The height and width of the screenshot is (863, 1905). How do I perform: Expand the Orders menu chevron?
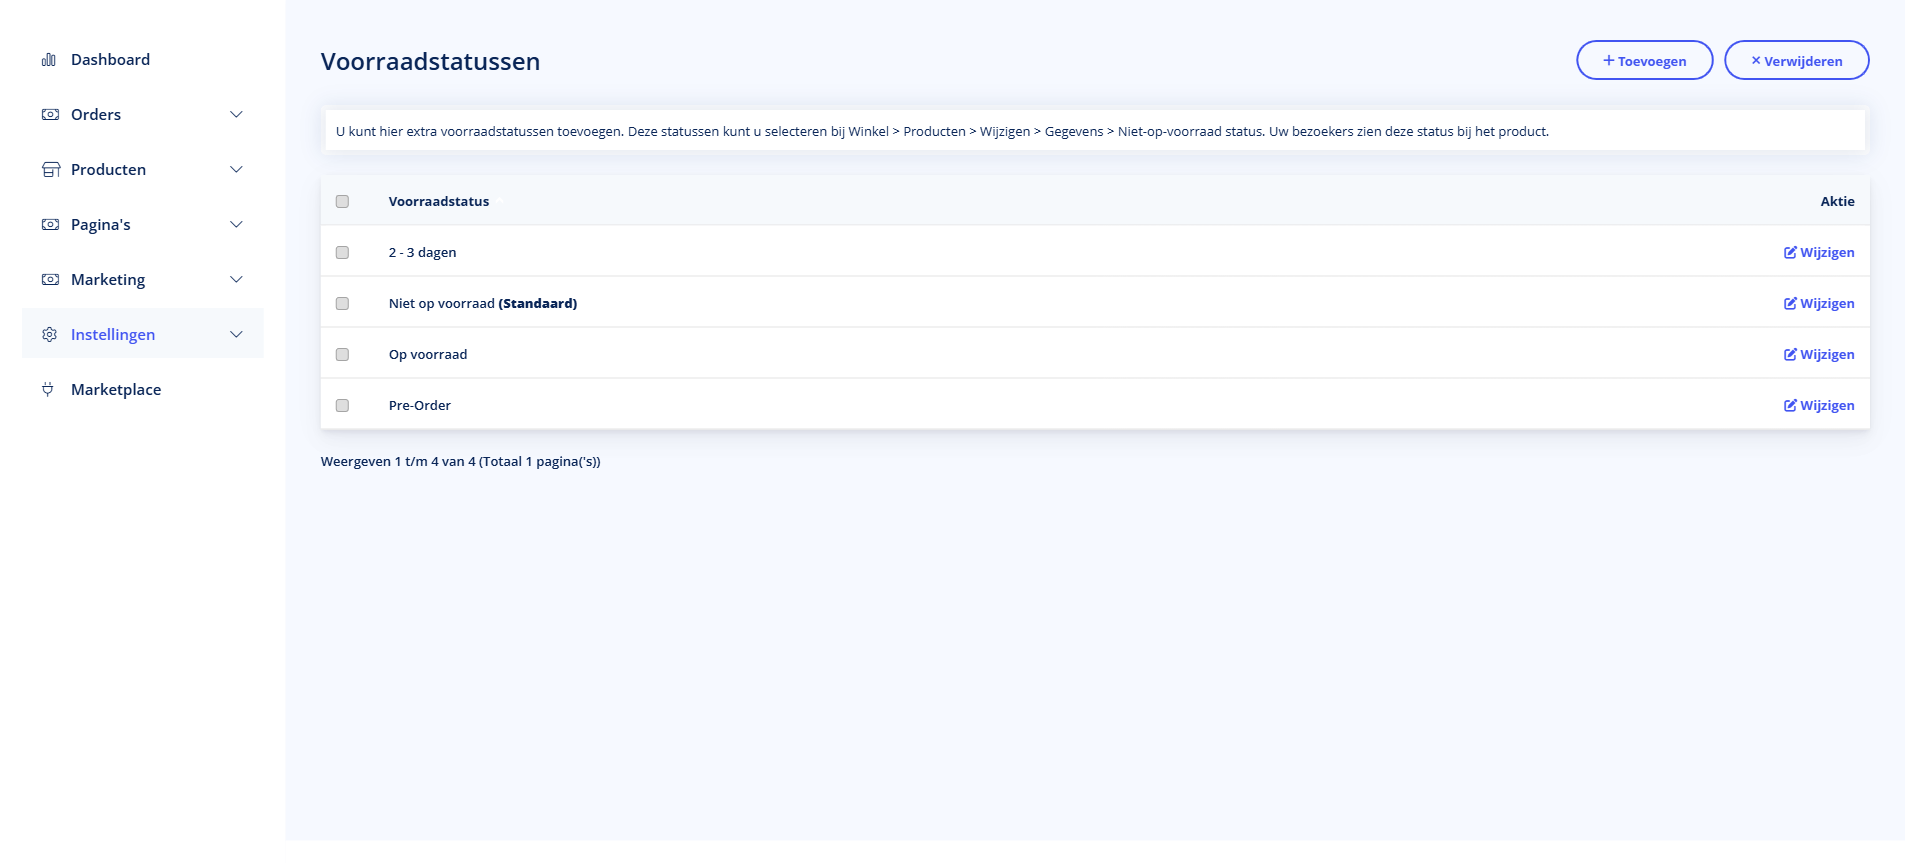tap(236, 115)
